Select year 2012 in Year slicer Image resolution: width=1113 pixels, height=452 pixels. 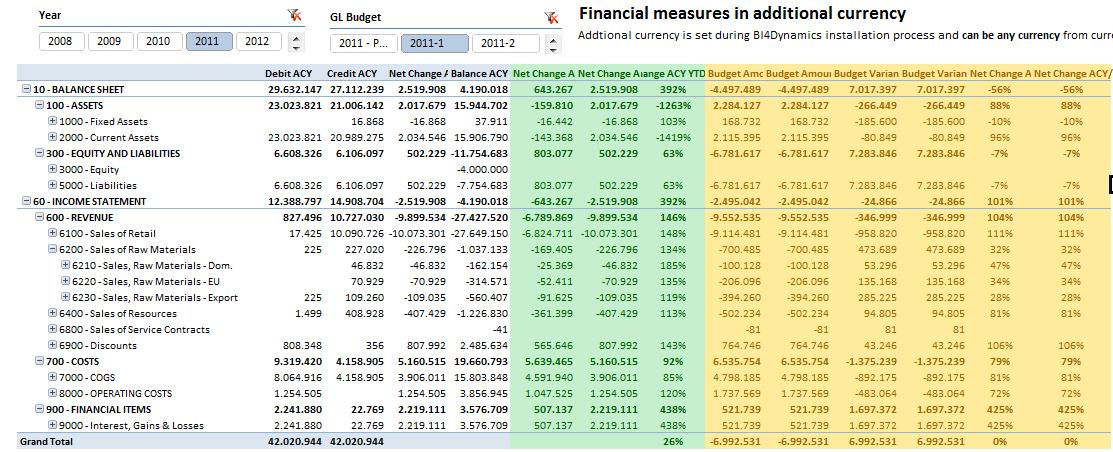point(258,41)
